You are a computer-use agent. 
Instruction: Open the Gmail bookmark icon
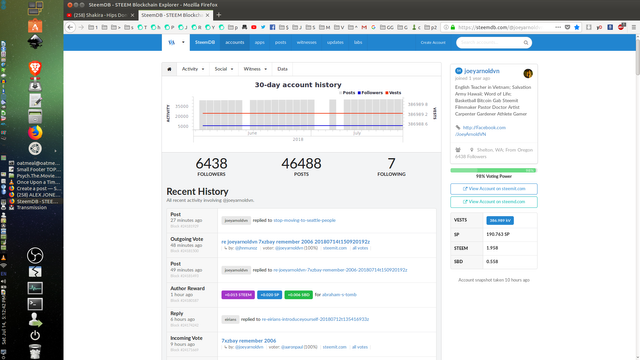pos(364,27)
